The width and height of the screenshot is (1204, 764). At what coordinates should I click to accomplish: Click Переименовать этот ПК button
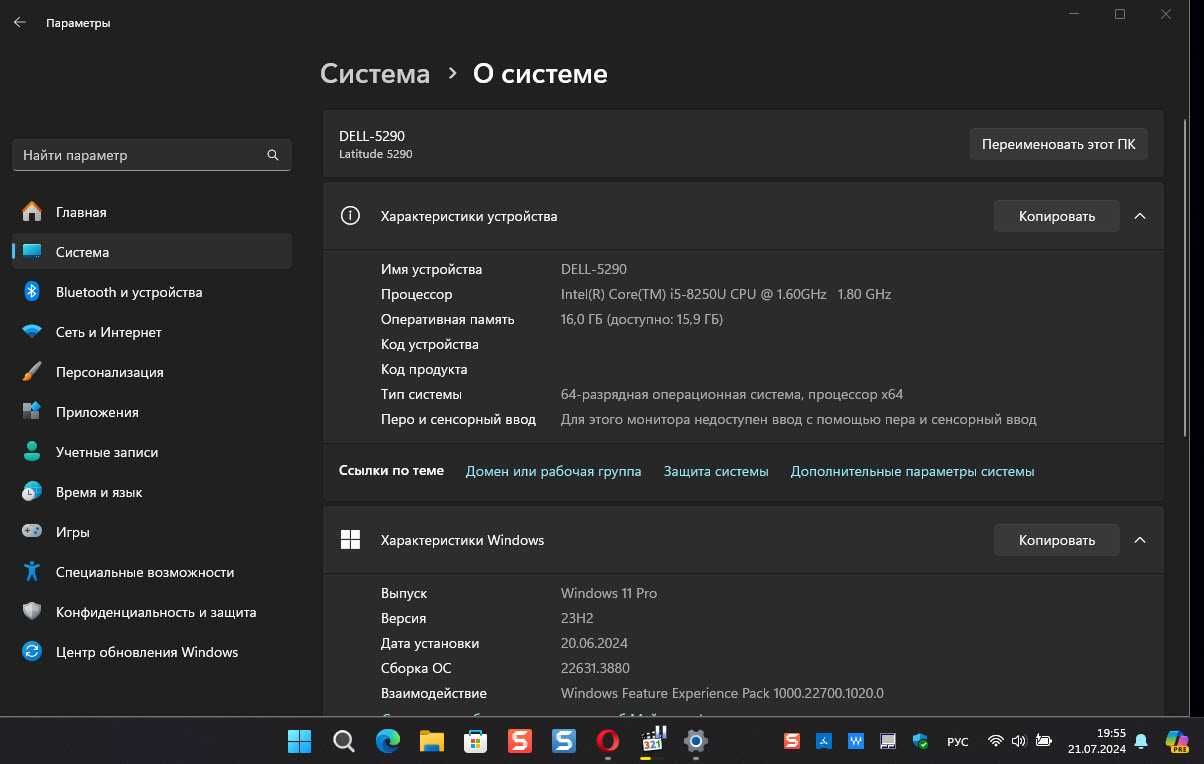coord(1058,144)
